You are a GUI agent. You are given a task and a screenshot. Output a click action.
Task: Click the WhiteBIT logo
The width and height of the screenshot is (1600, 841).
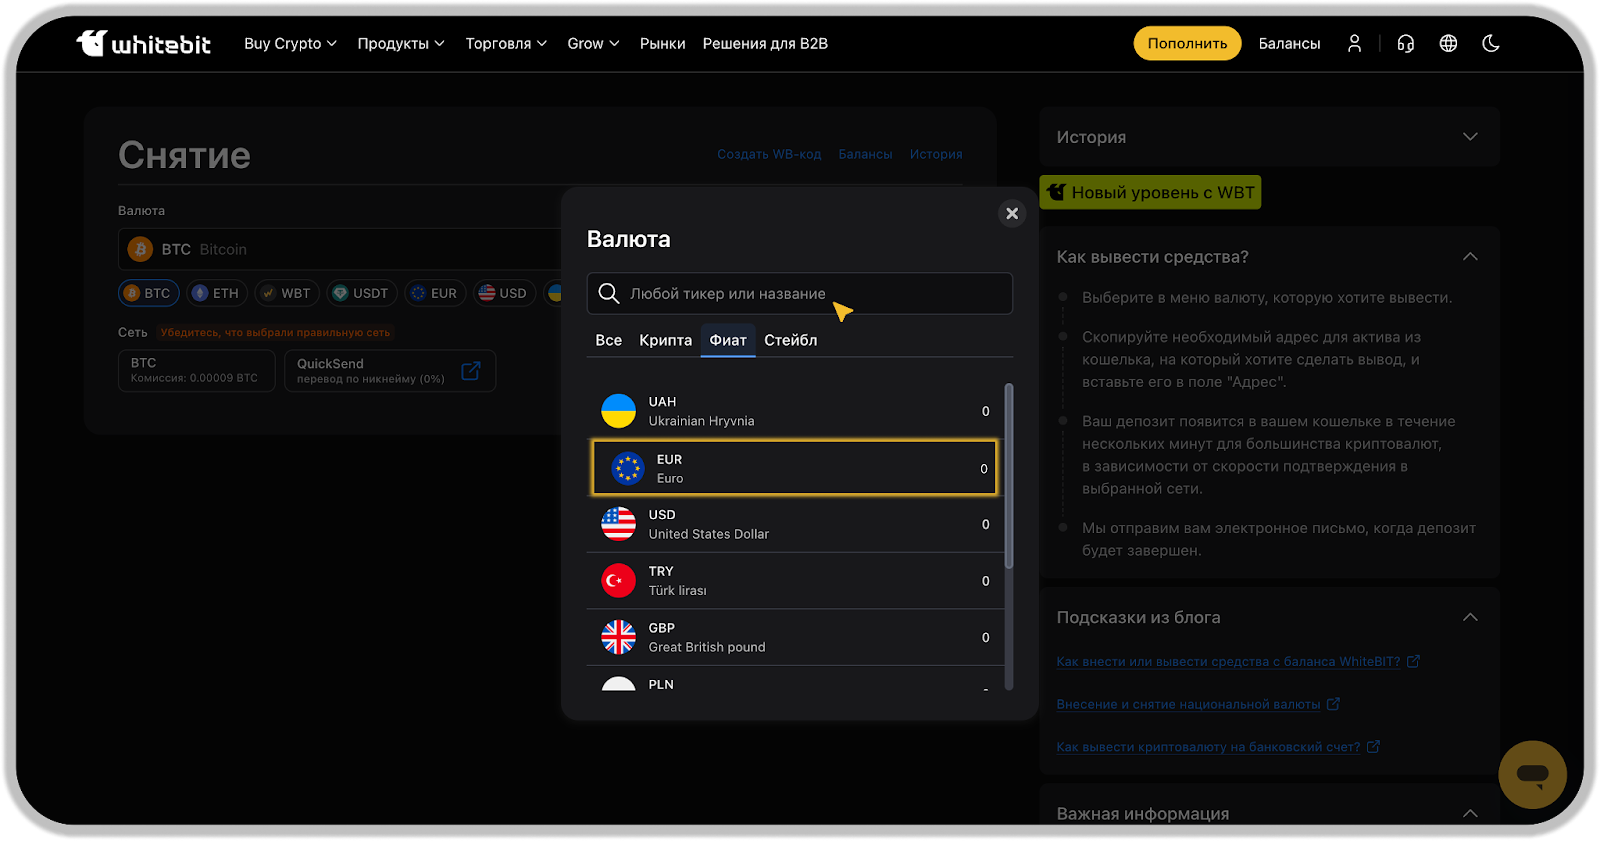[x=144, y=43]
